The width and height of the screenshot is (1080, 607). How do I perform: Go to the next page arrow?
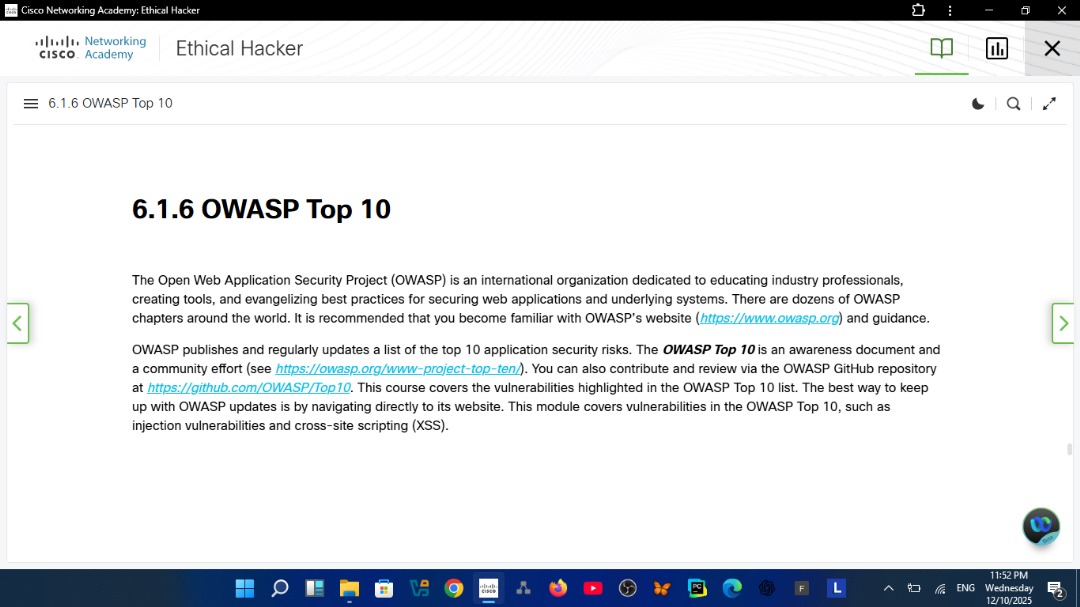(1063, 323)
